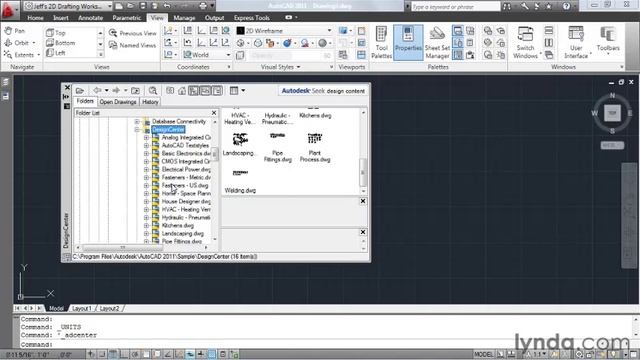This screenshot has height=360, width=640.
Task: Click the content area vertical scrollbar thumb
Action: (363, 172)
